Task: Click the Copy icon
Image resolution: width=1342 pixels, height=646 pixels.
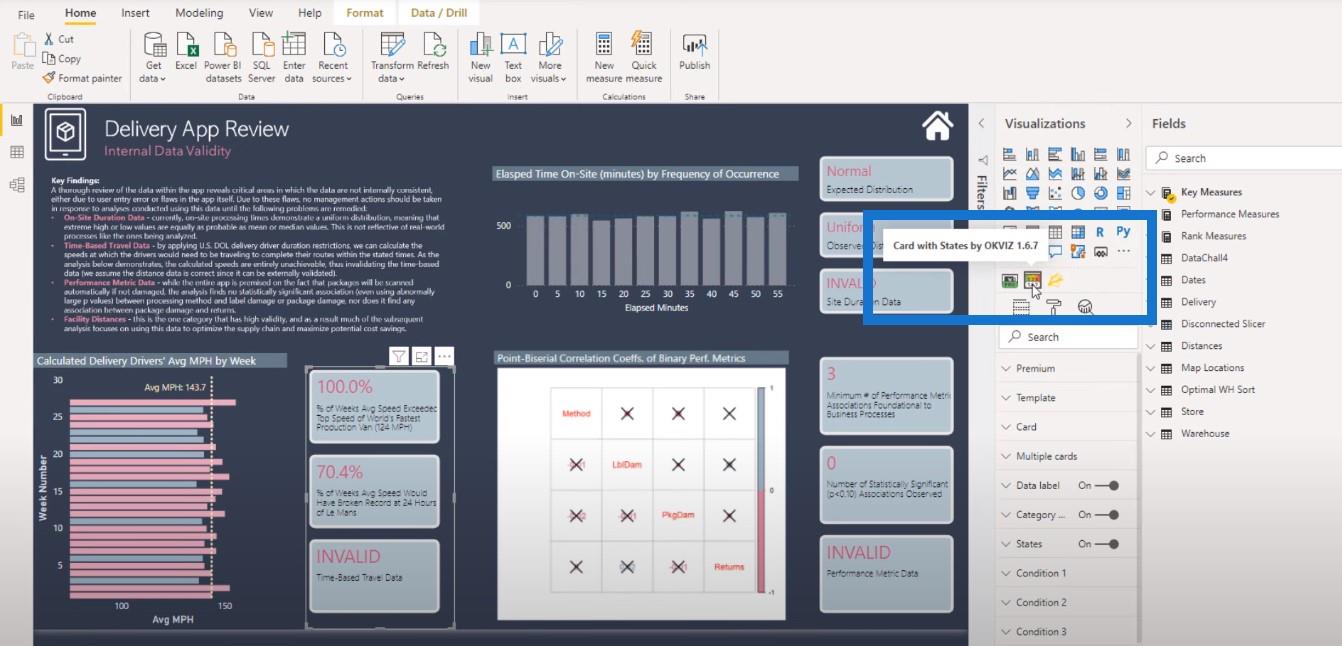Action: pos(49,58)
